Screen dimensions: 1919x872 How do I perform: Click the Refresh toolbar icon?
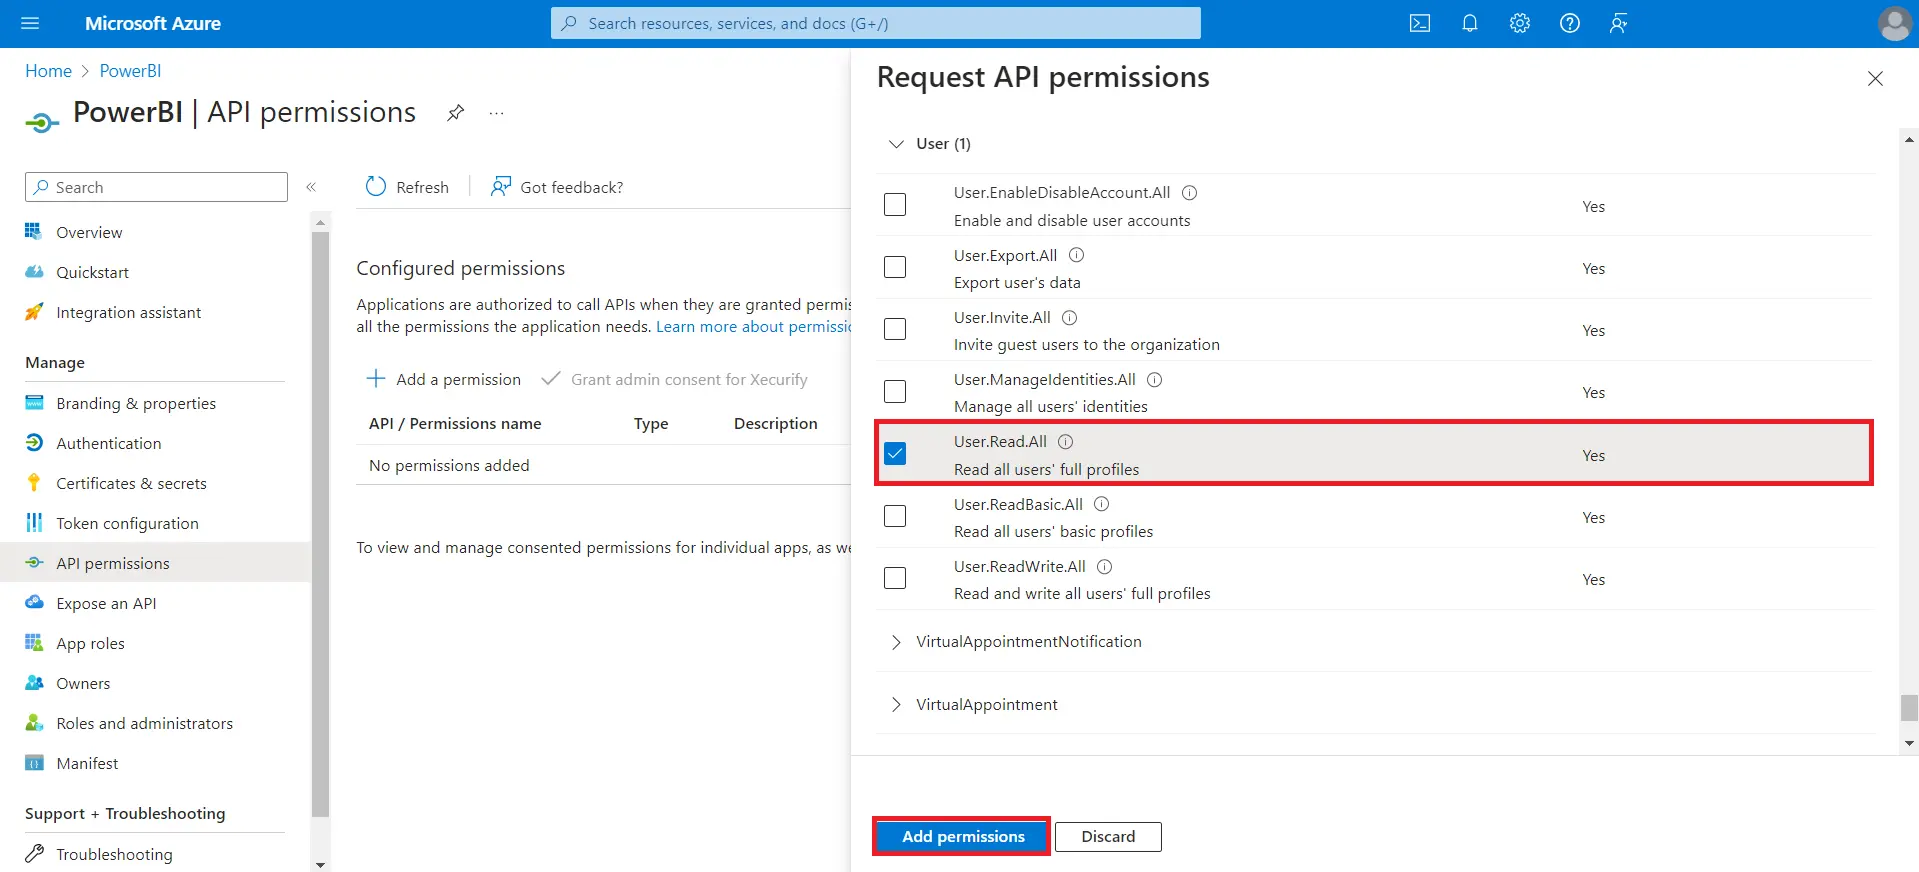(x=376, y=187)
